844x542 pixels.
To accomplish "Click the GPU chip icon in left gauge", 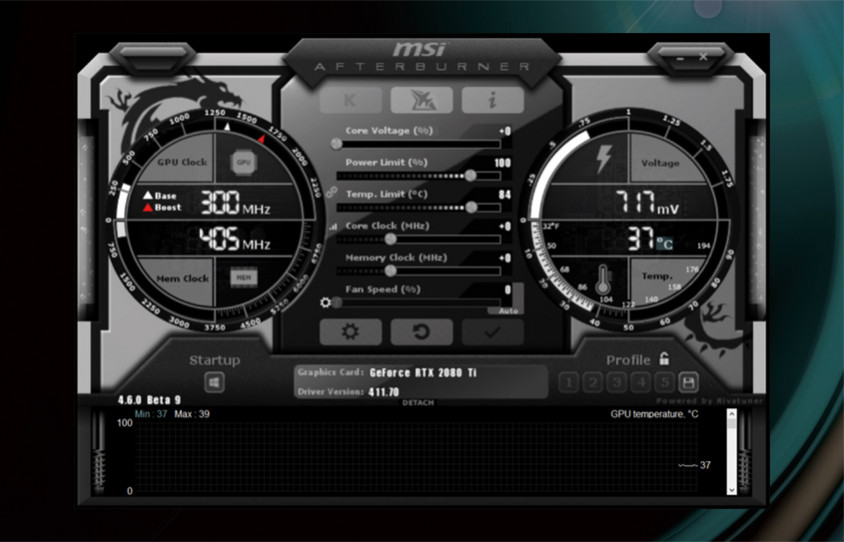I will tap(244, 162).
